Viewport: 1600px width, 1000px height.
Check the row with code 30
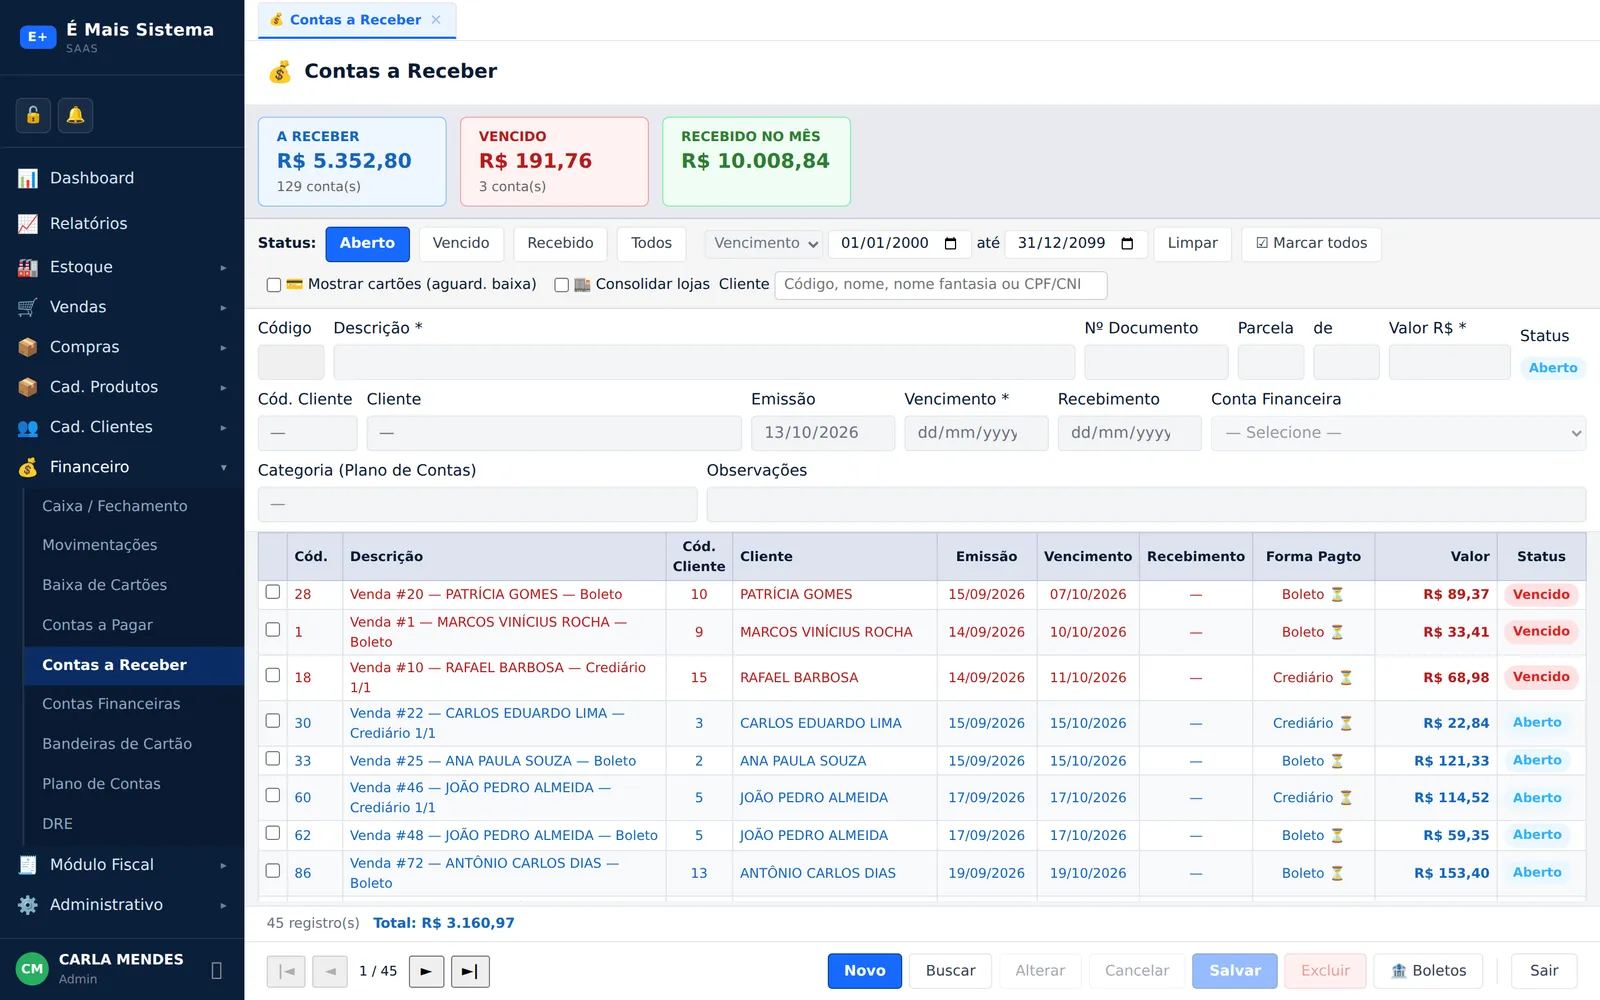(x=272, y=721)
